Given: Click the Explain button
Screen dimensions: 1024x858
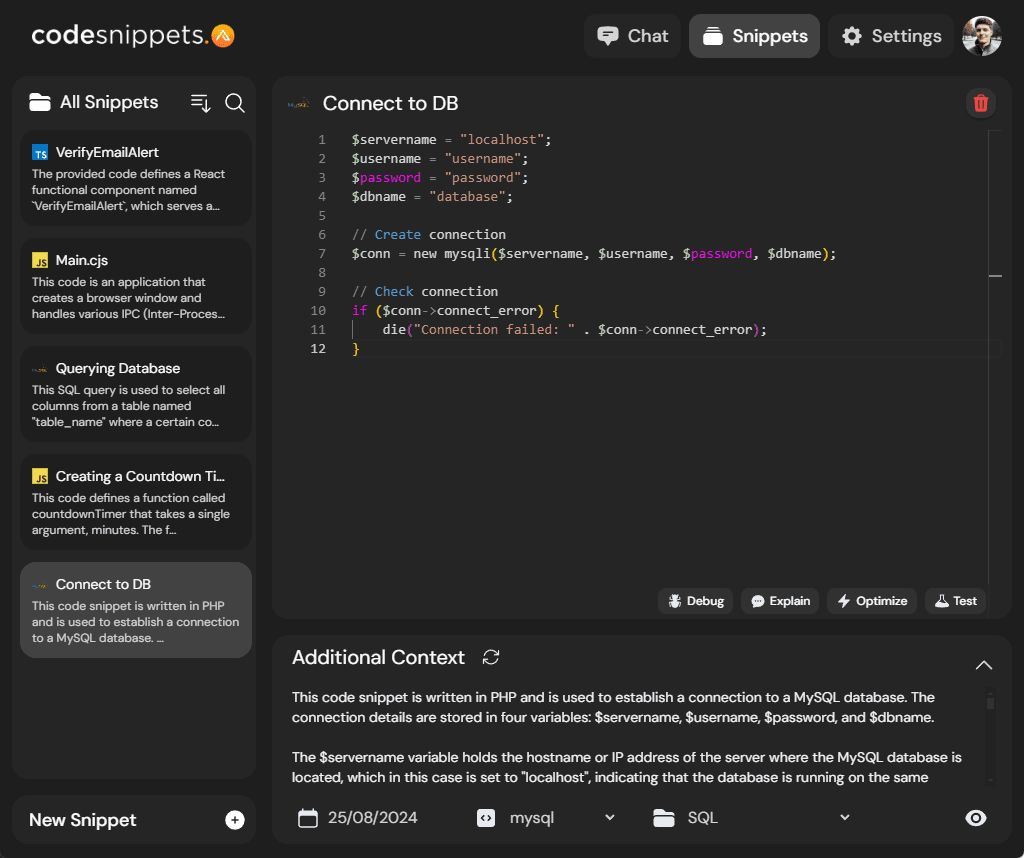Looking at the screenshot, I should click(x=780, y=601).
